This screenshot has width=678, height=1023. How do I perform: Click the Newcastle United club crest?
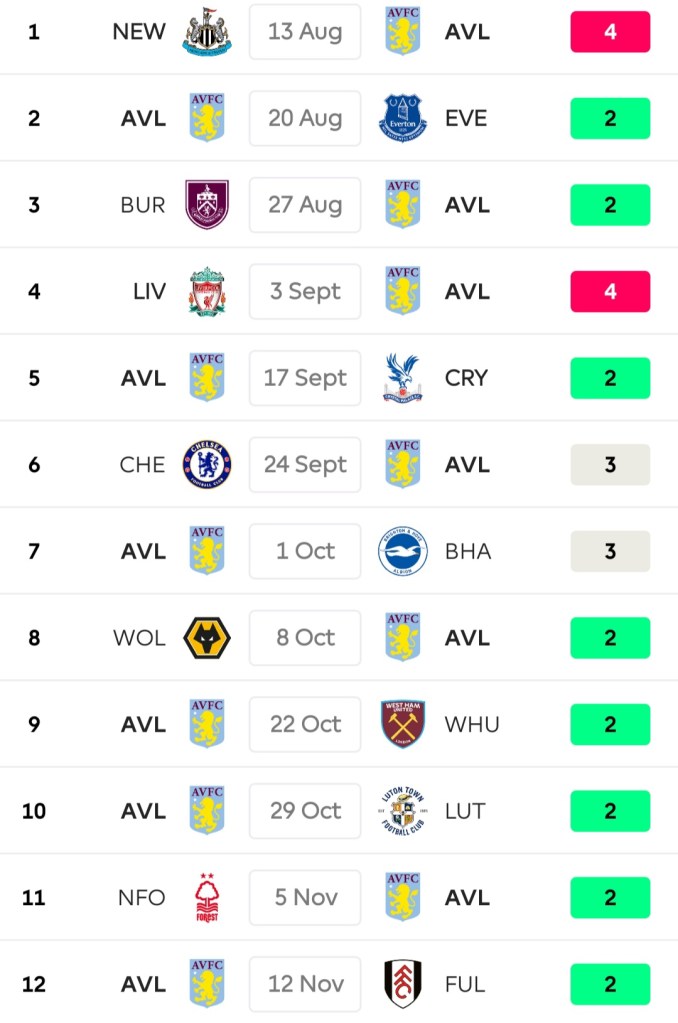pyautogui.click(x=207, y=32)
